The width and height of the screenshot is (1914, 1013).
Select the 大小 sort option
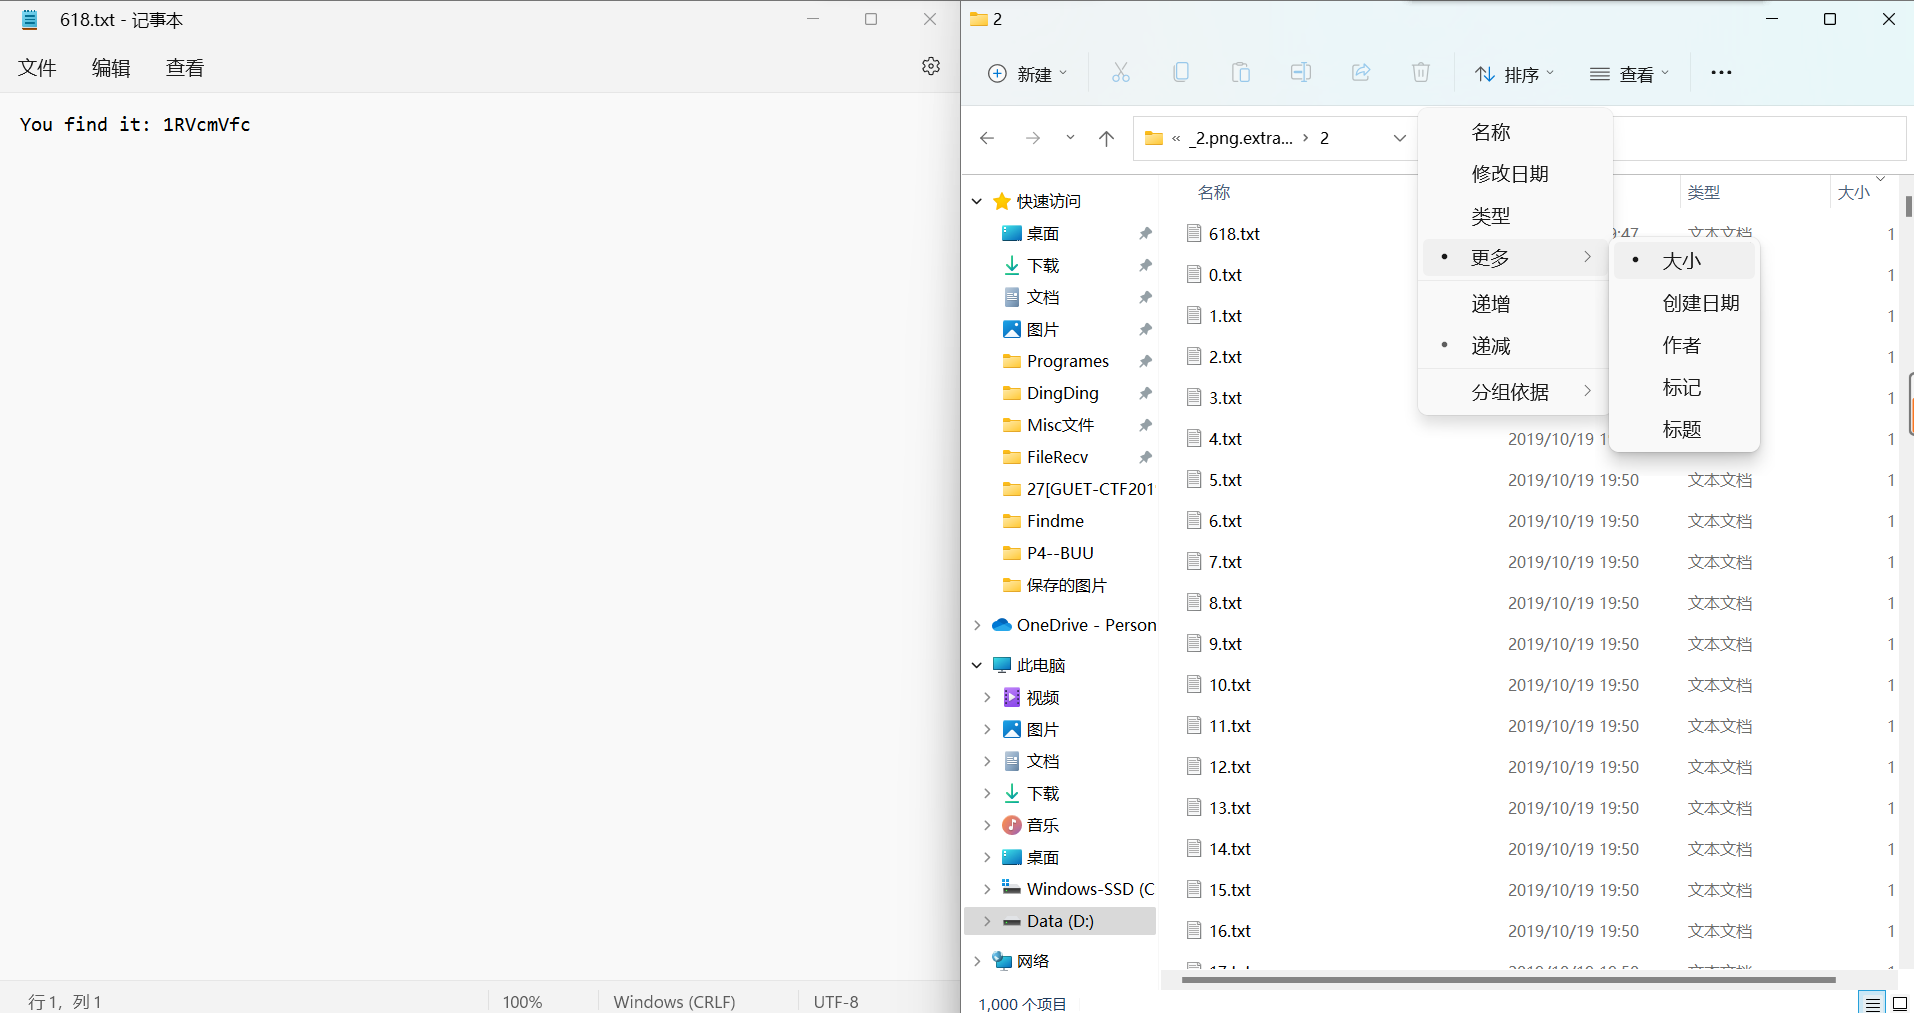[1685, 261]
